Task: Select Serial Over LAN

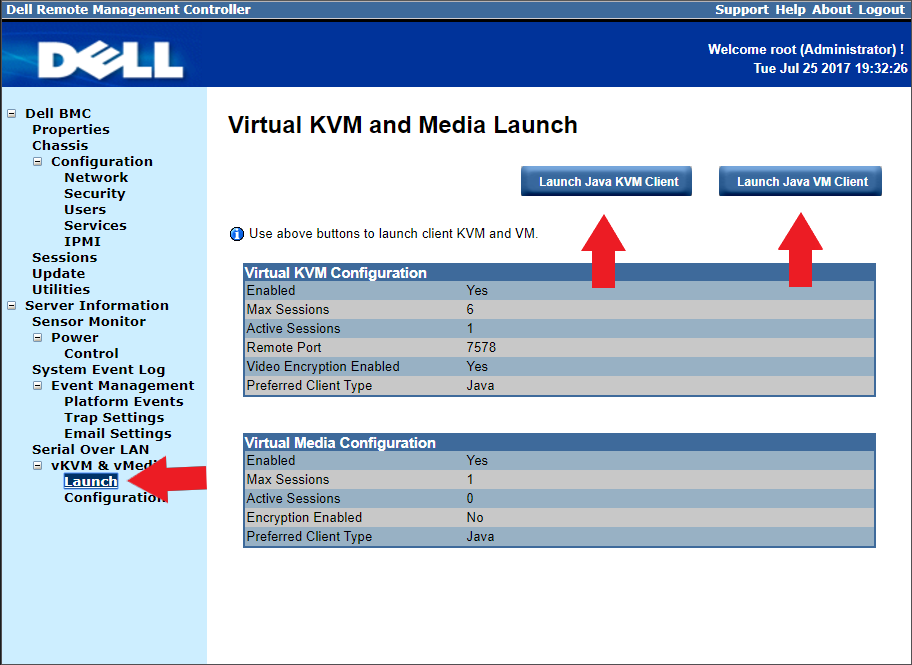Action: [x=91, y=450]
